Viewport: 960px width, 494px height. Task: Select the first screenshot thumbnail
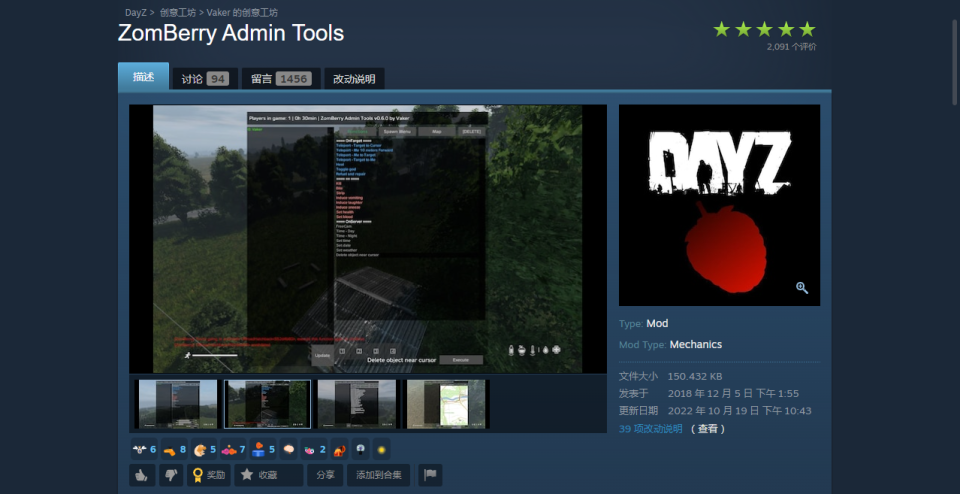(x=177, y=403)
